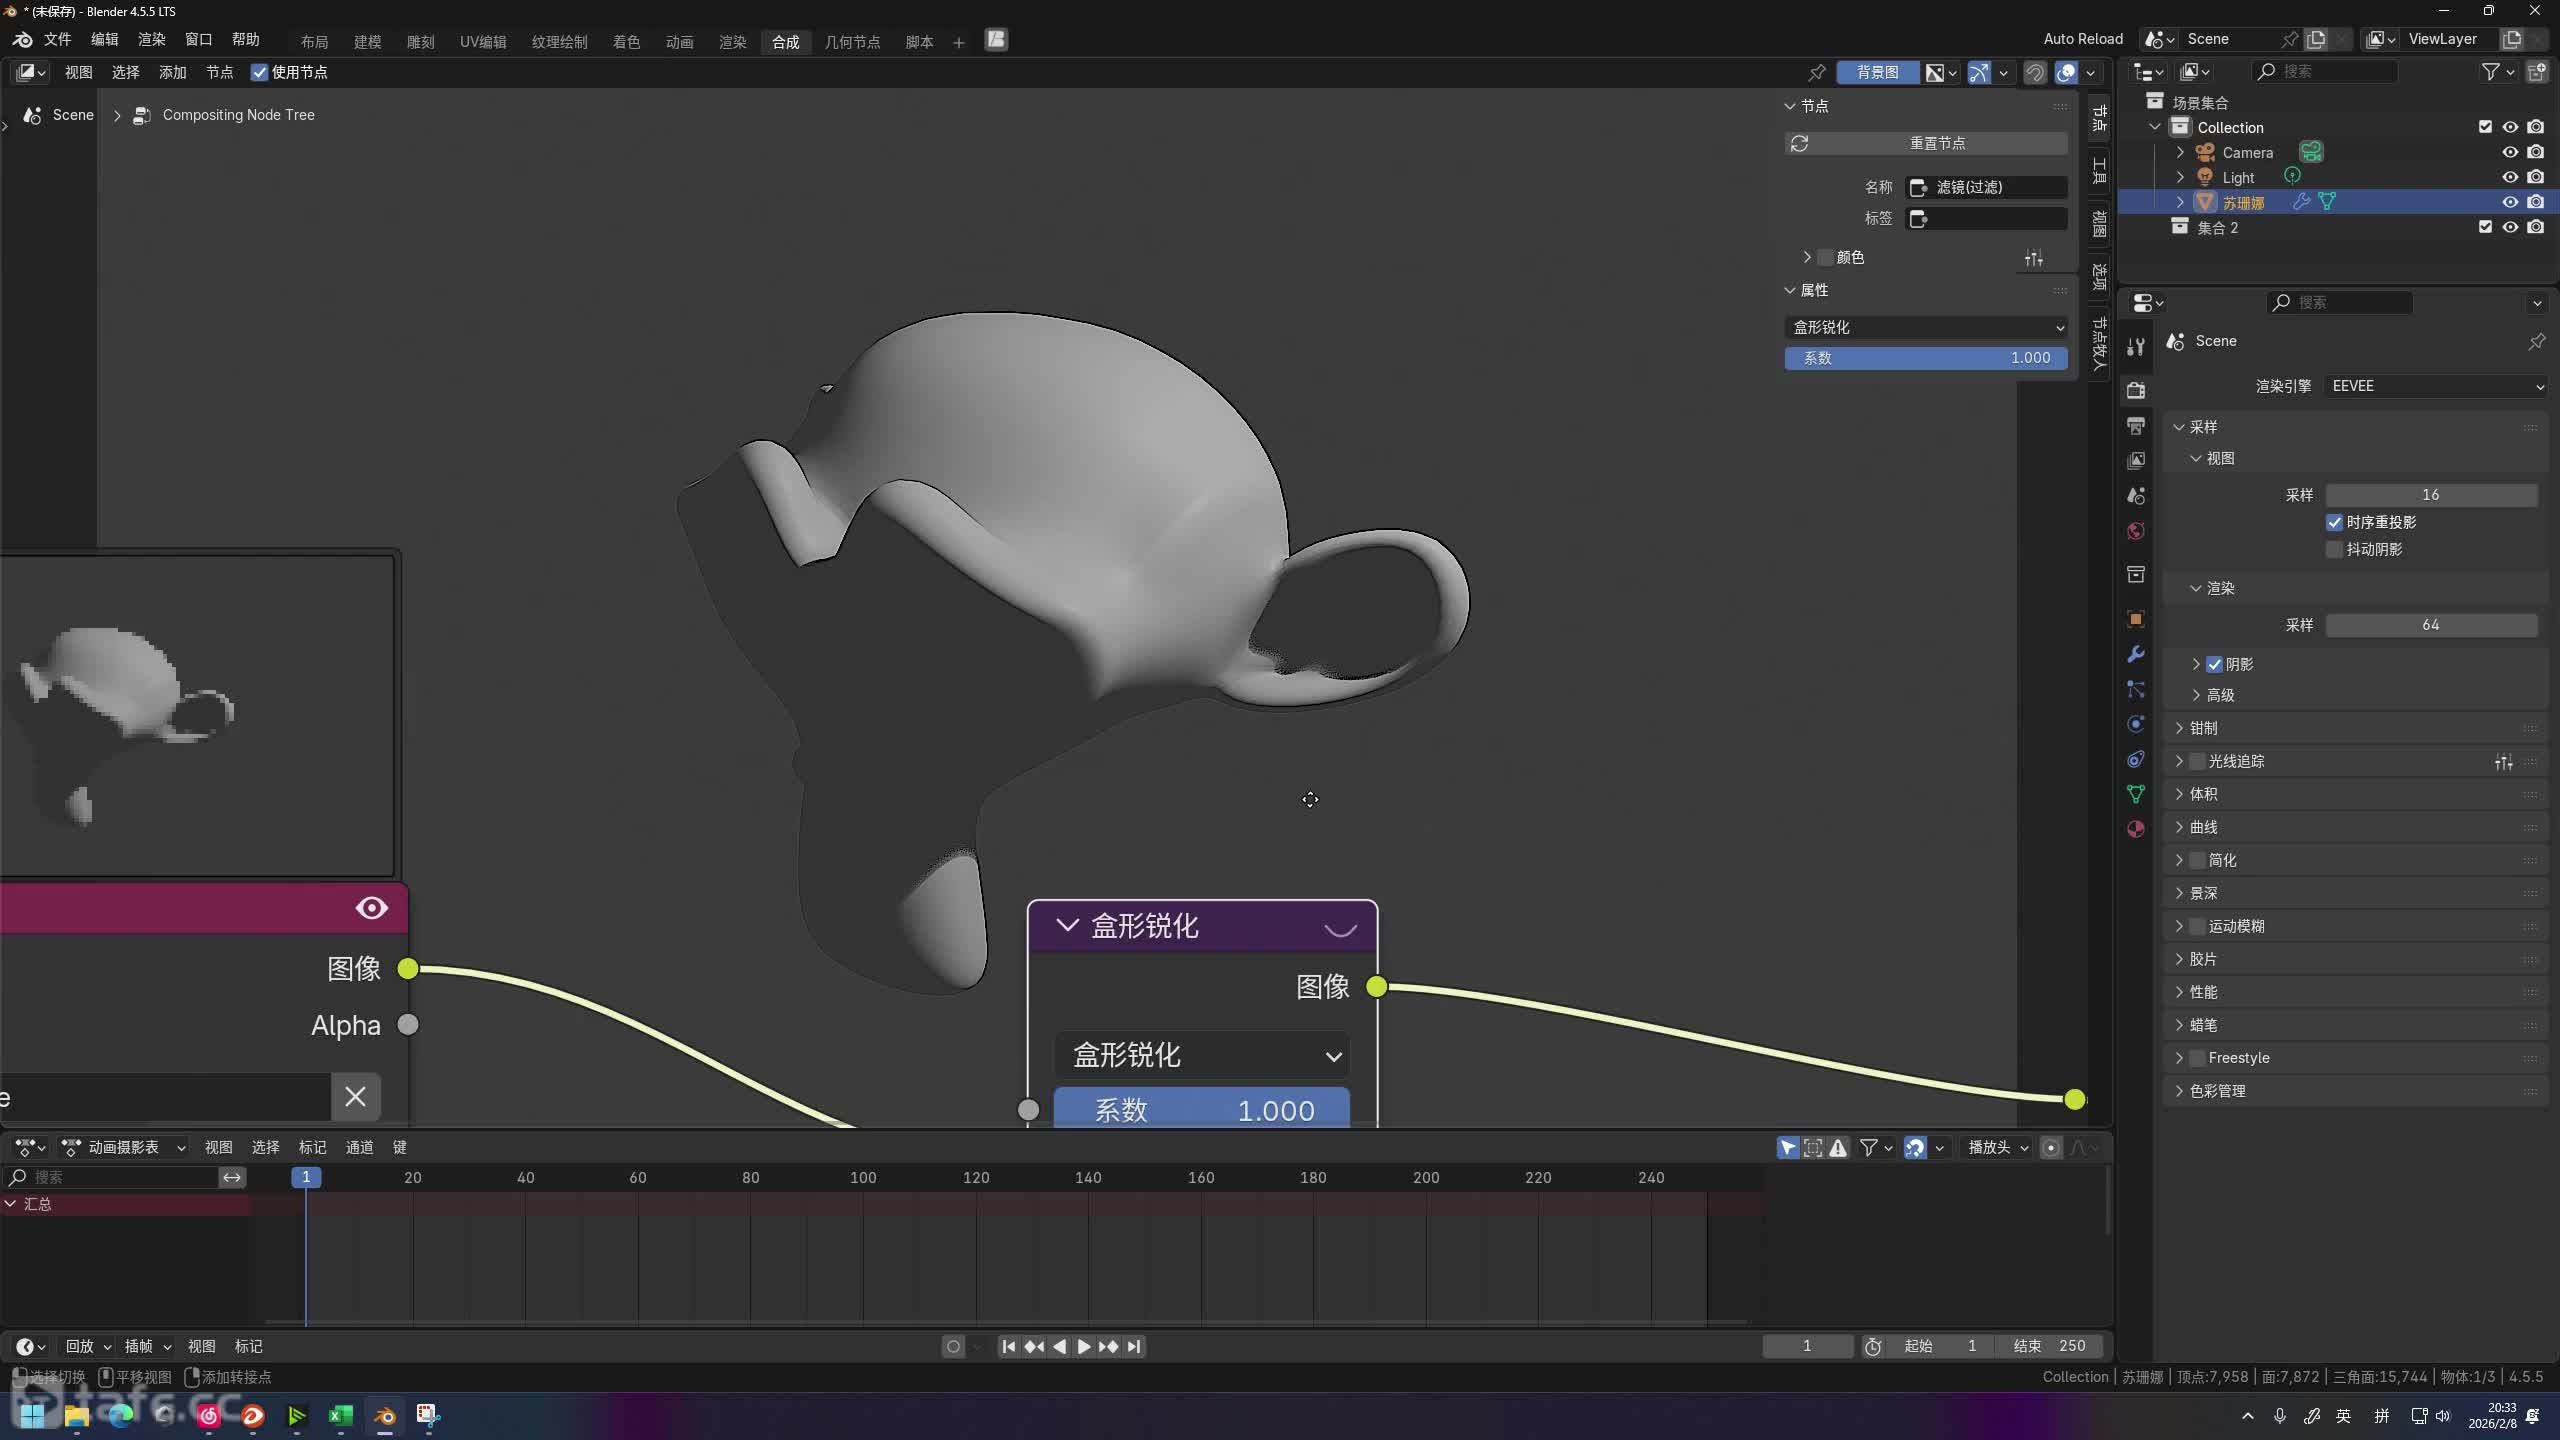Switch to the Geometry Nodes workspace tab
Image resolution: width=2560 pixels, height=1440 pixels.
pyautogui.click(x=852, y=41)
